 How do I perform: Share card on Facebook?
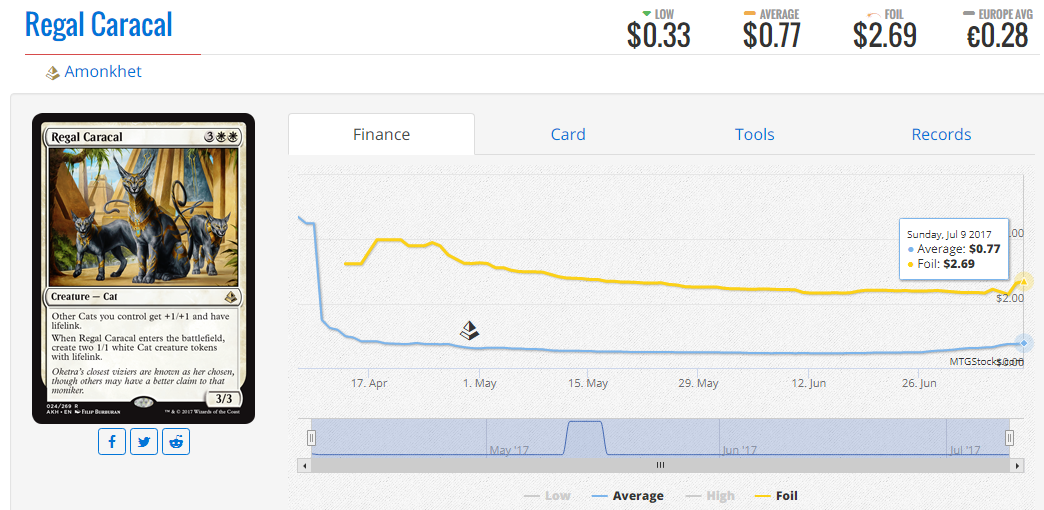click(112, 442)
